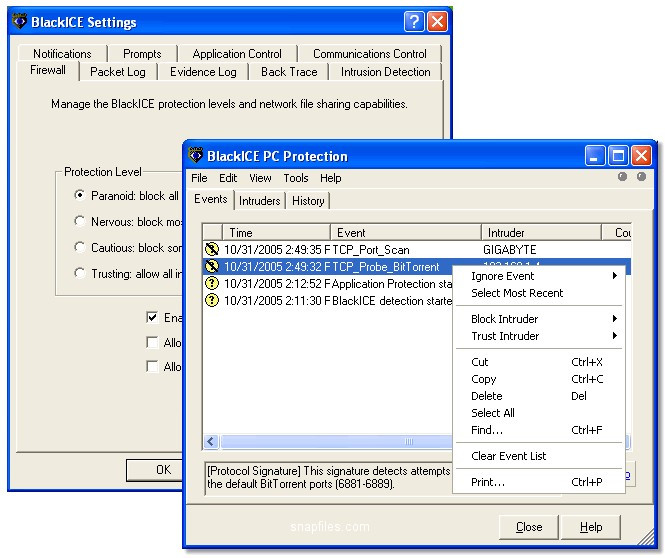Open the File menu

(x=199, y=178)
